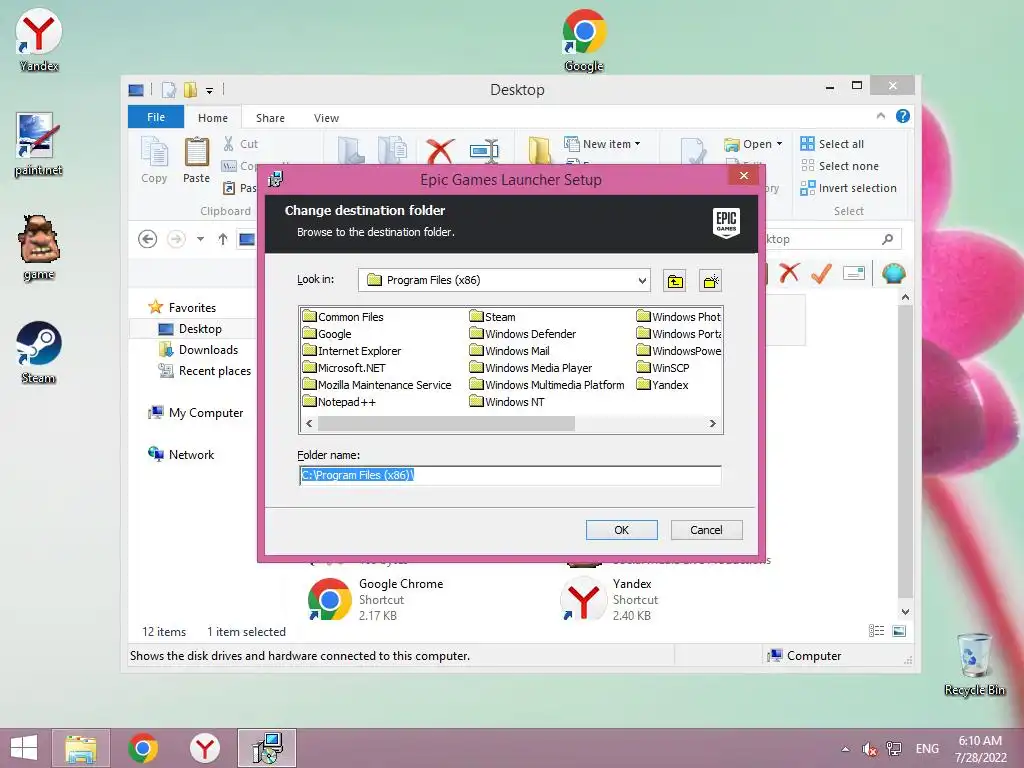
Task: Select the Internet Explorer folder
Action: [352, 351]
